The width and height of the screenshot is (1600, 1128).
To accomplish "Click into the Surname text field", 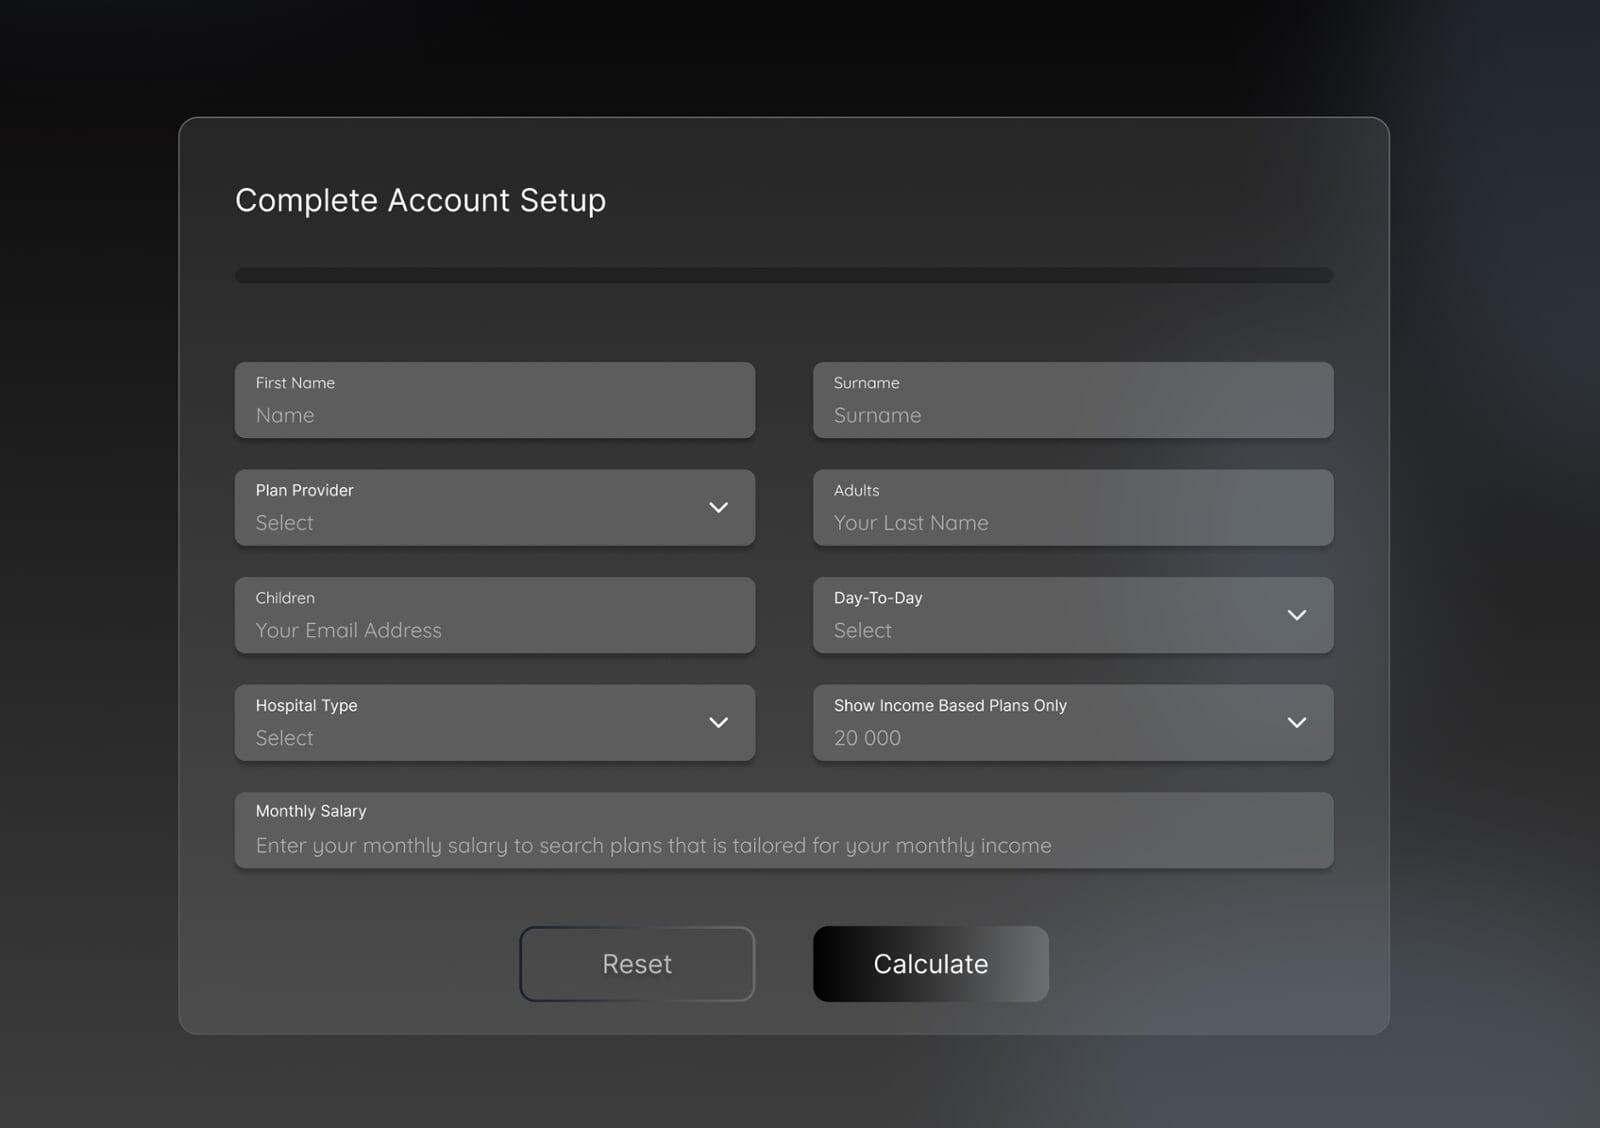I will 1072,401.
